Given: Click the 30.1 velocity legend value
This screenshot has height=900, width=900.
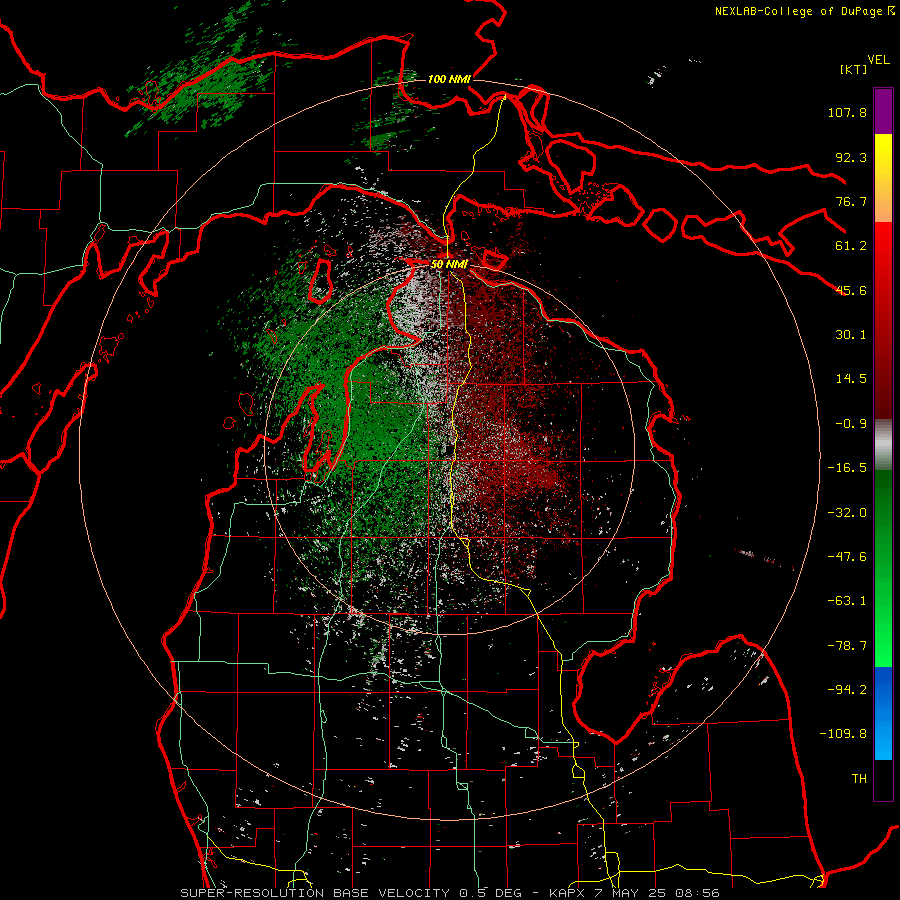Looking at the screenshot, I should [851, 335].
